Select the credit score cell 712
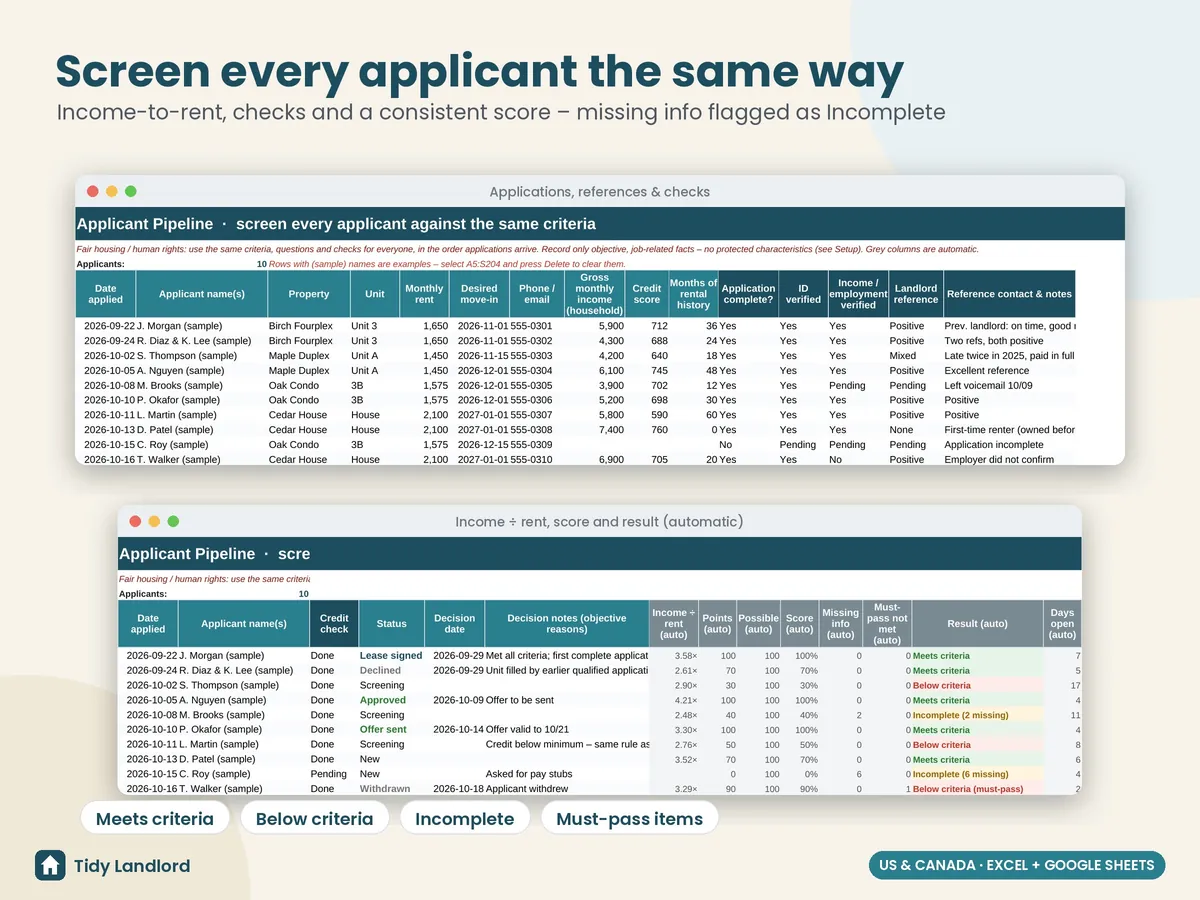The width and height of the screenshot is (1200, 900). [658, 326]
